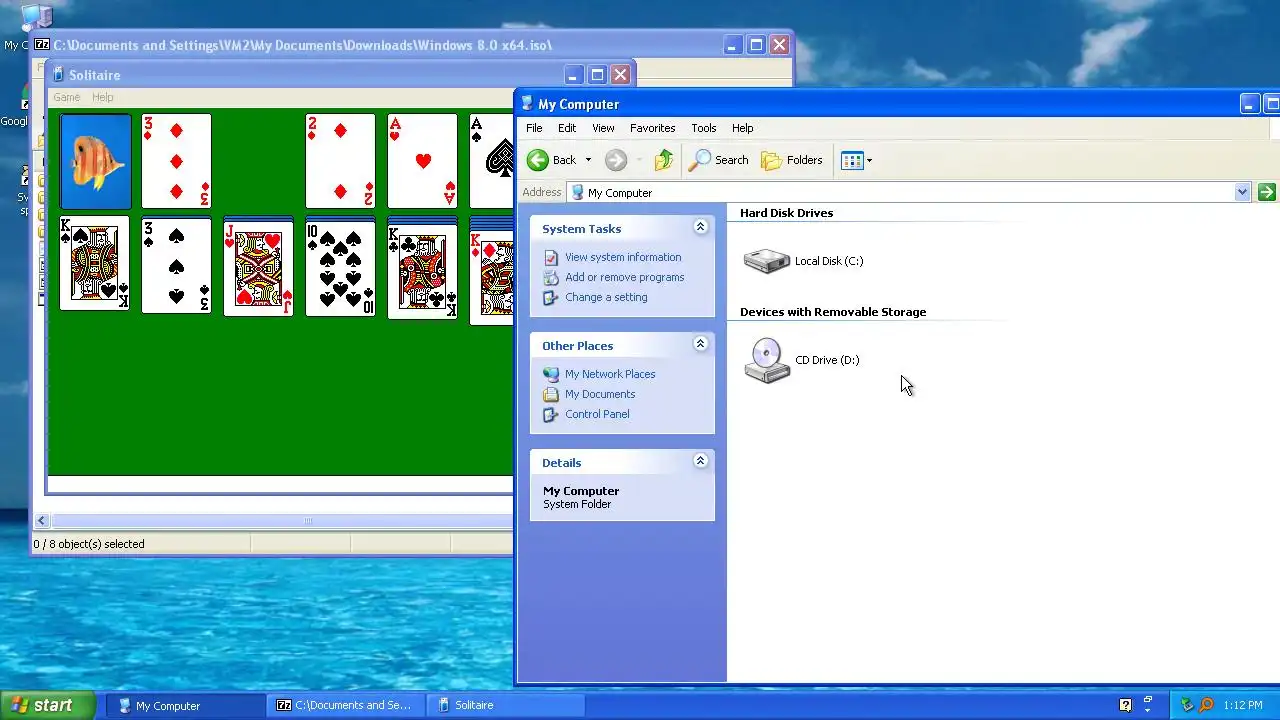The width and height of the screenshot is (1280, 720).
Task: Click the jack of hearts card
Action: click(258, 269)
